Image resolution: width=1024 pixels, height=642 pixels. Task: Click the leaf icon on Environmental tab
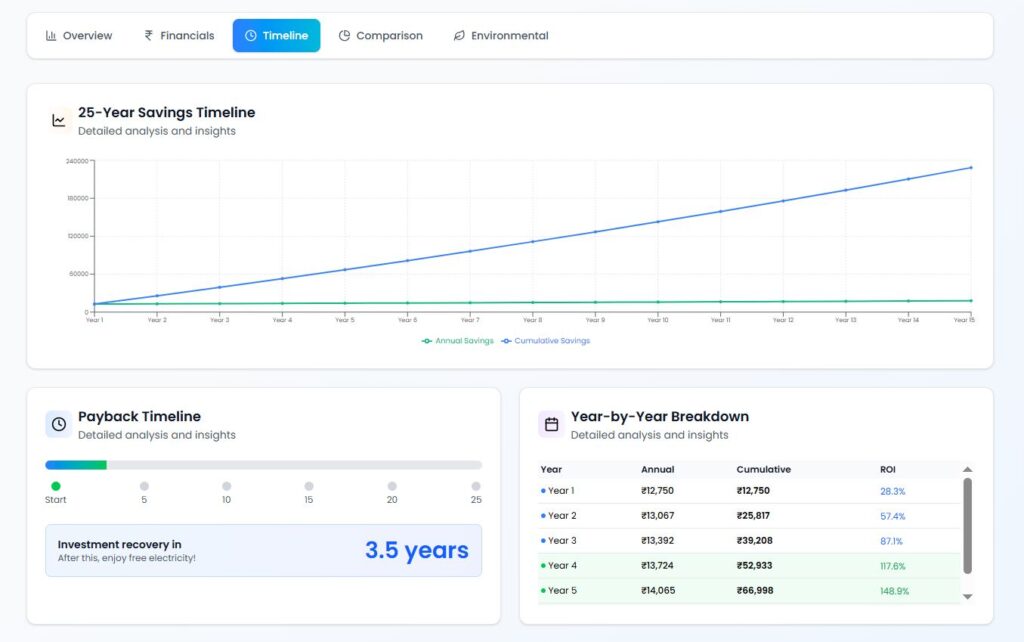click(x=459, y=36)
